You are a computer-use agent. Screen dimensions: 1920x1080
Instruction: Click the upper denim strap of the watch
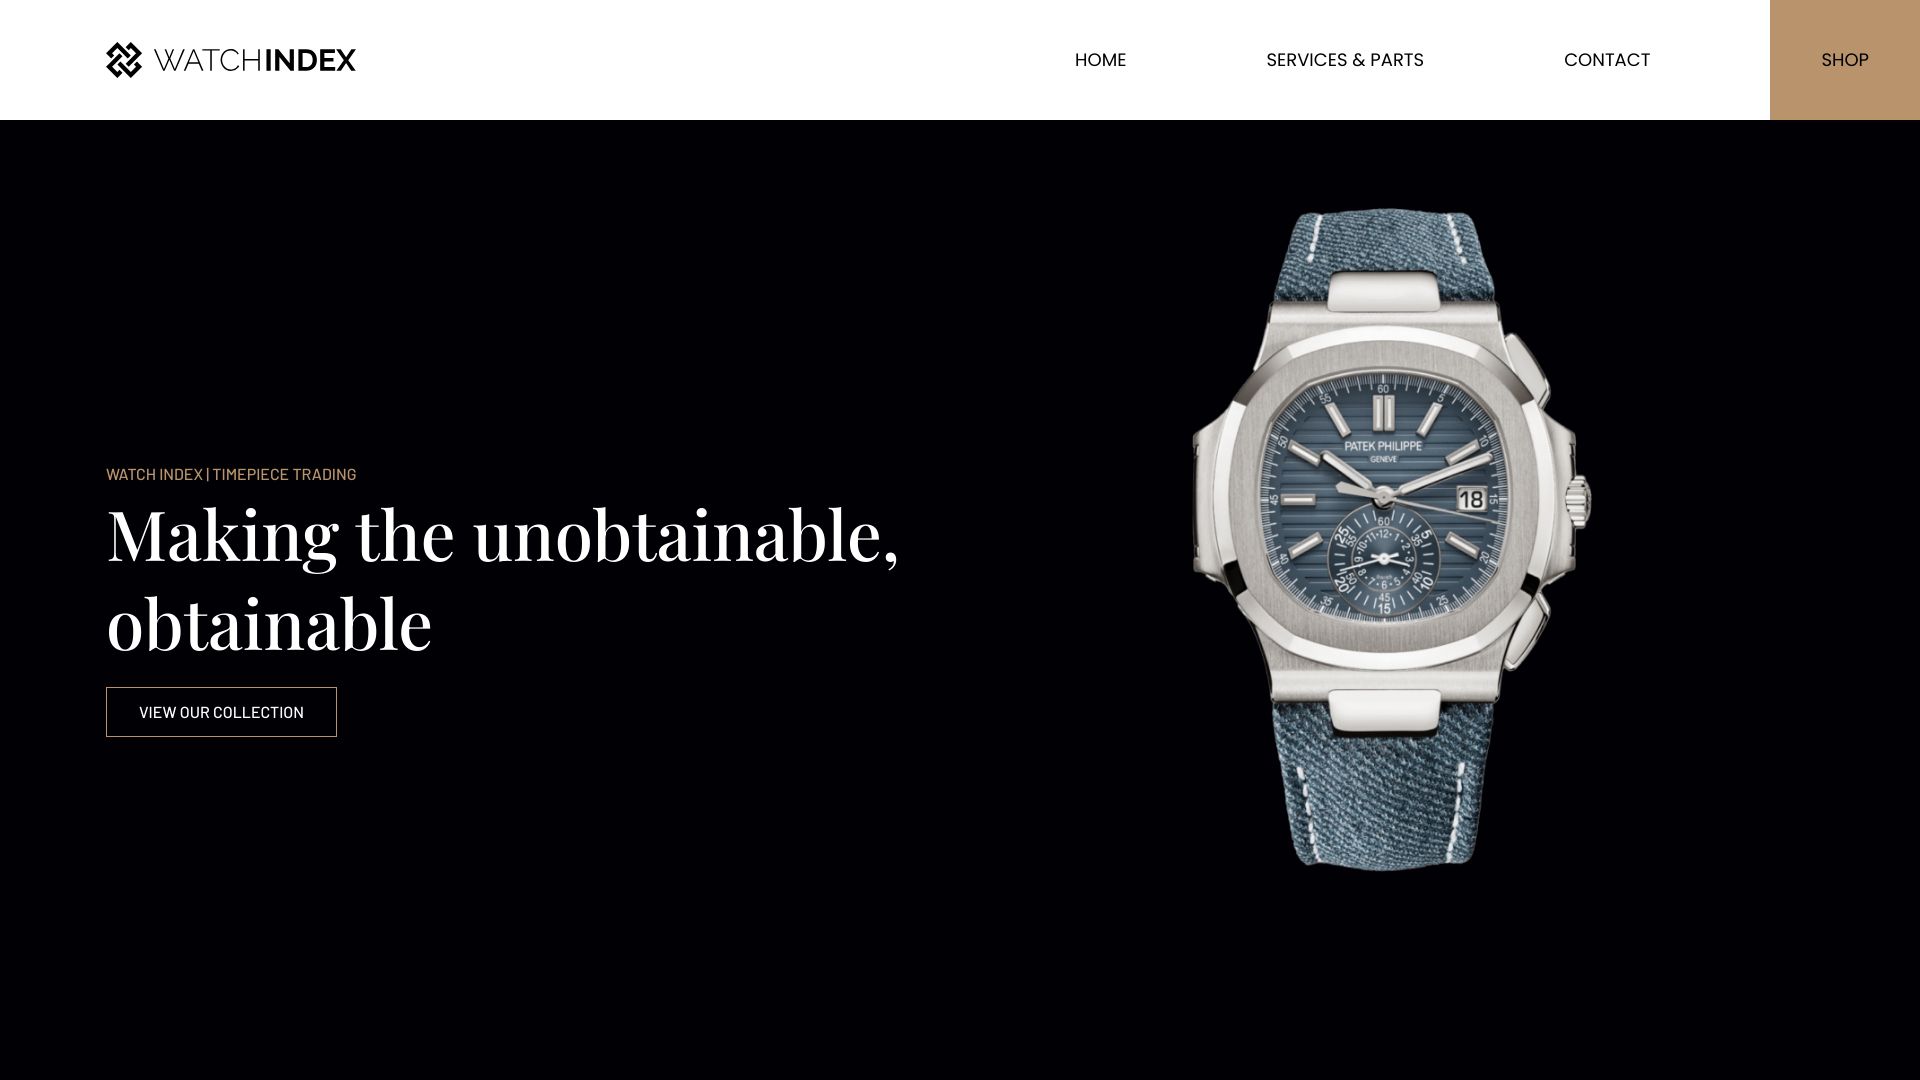[1384, 255]
